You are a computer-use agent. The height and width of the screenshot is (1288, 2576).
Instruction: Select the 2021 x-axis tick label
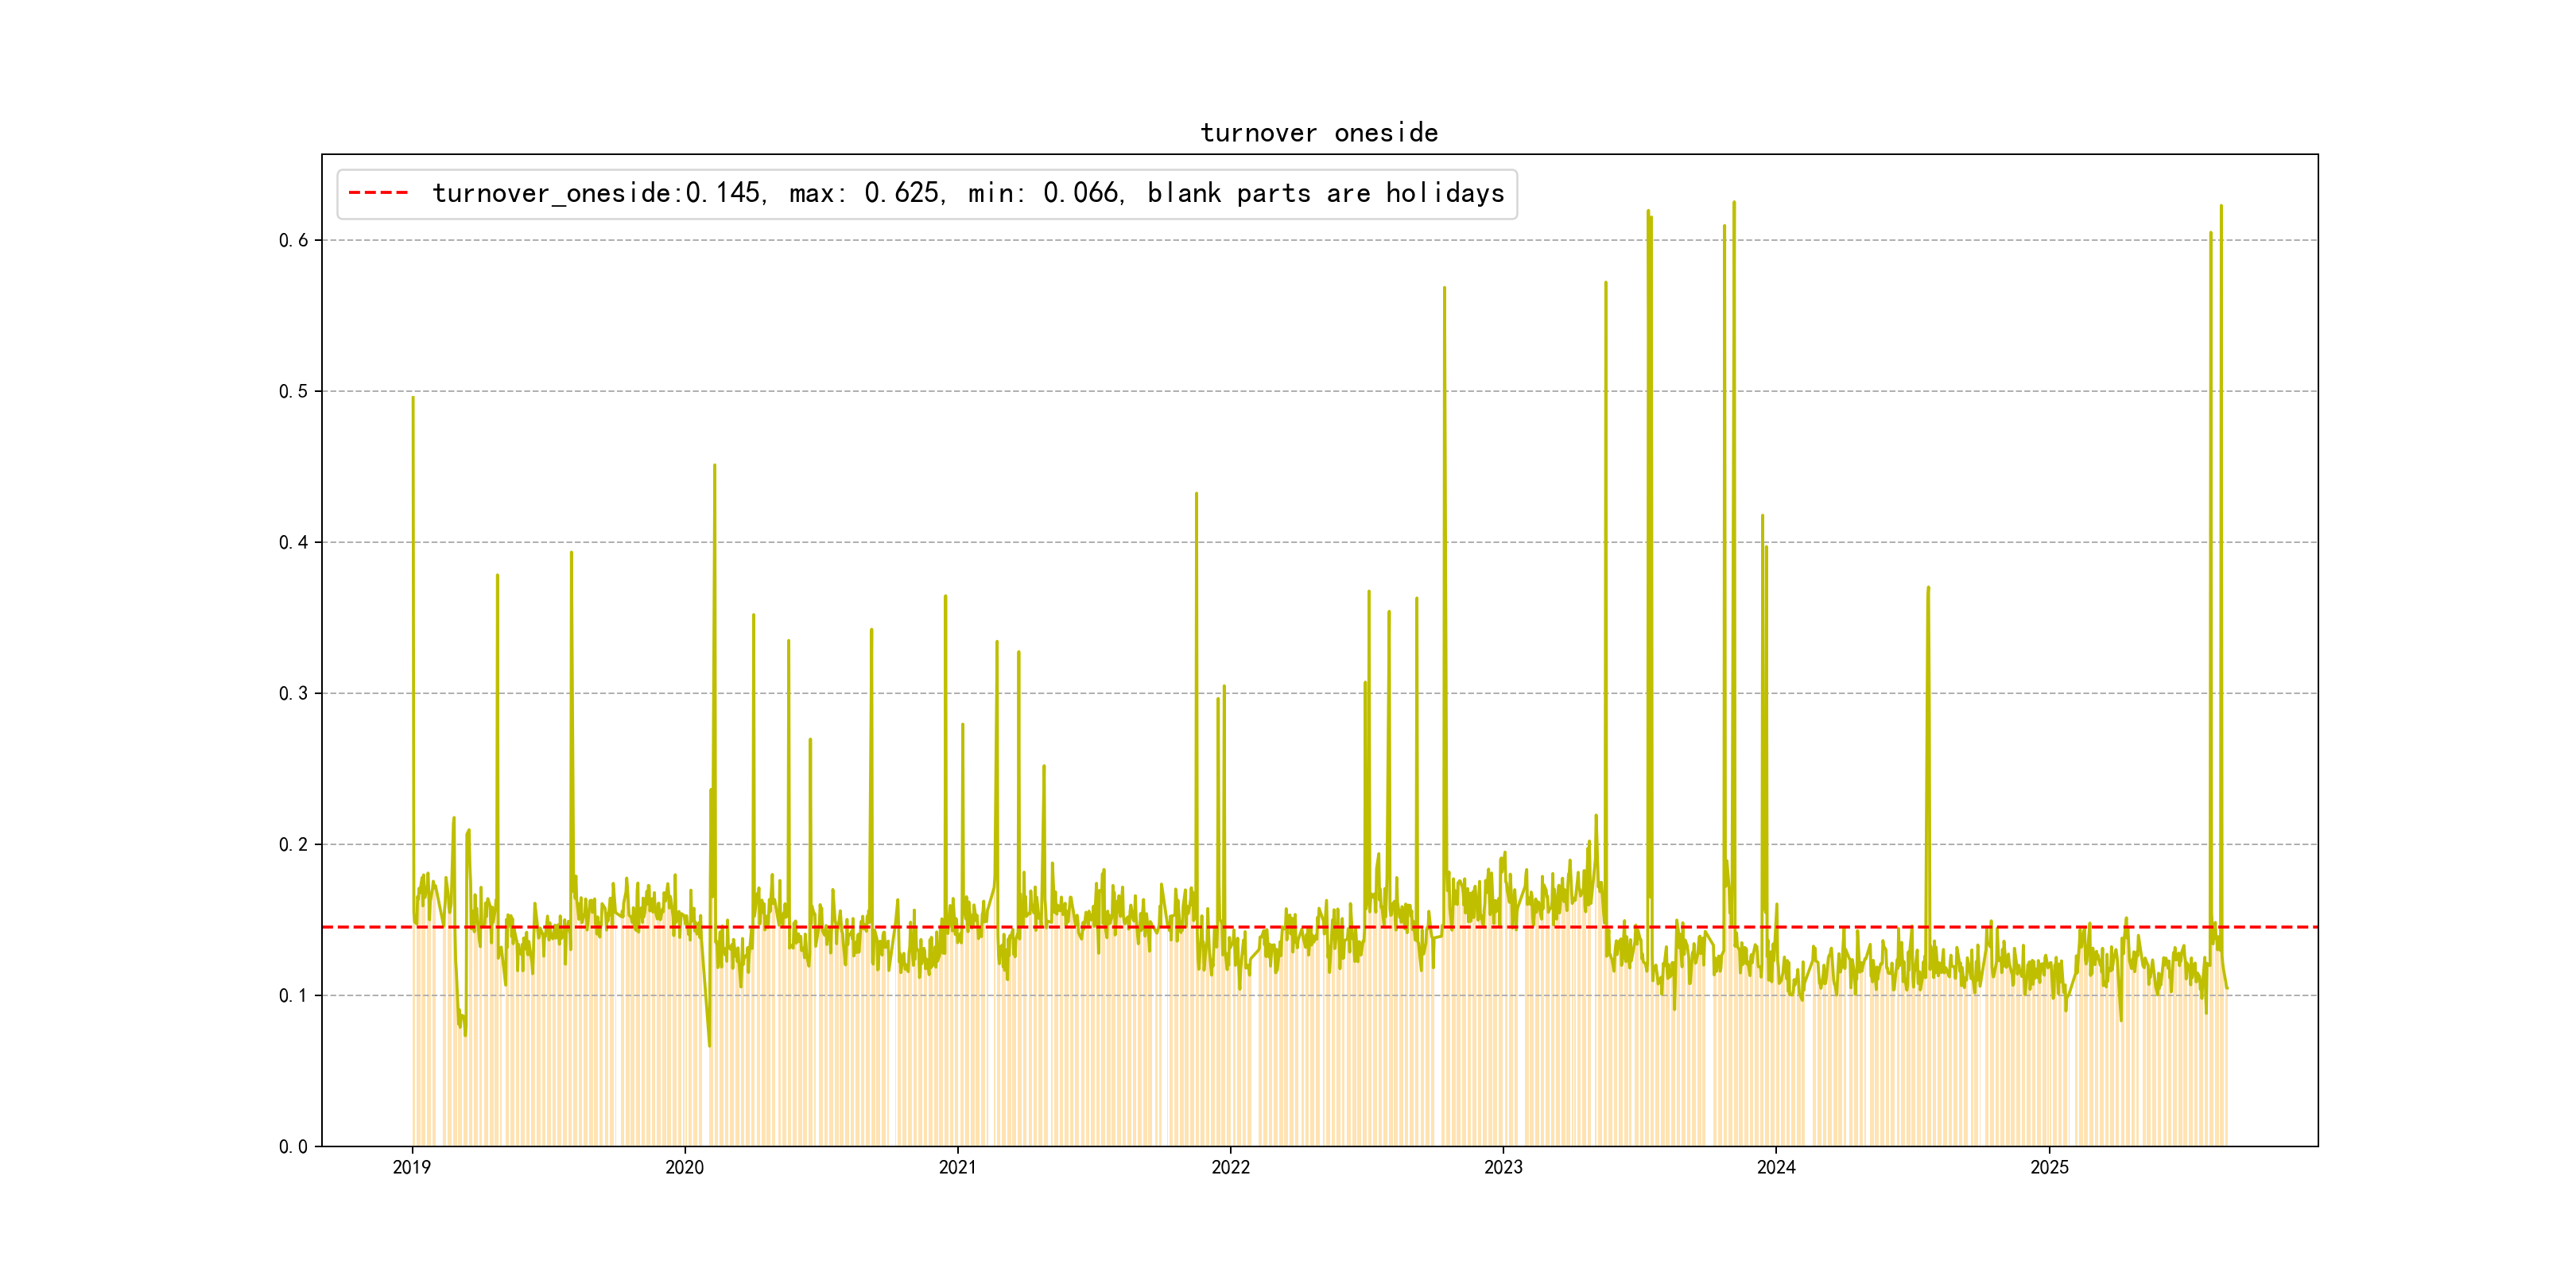pyautogui.click(x=957, y=1167)
